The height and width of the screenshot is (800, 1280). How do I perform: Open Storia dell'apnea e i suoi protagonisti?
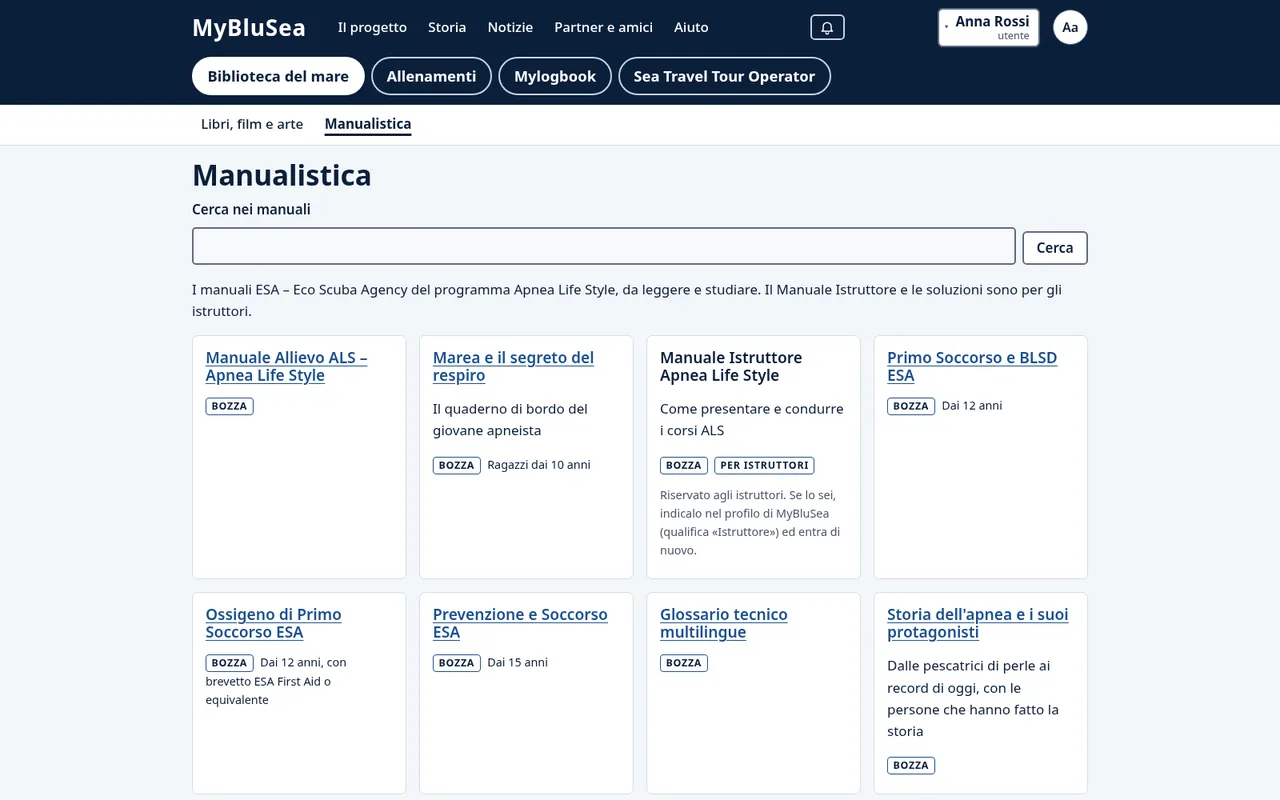pos(977,623)
